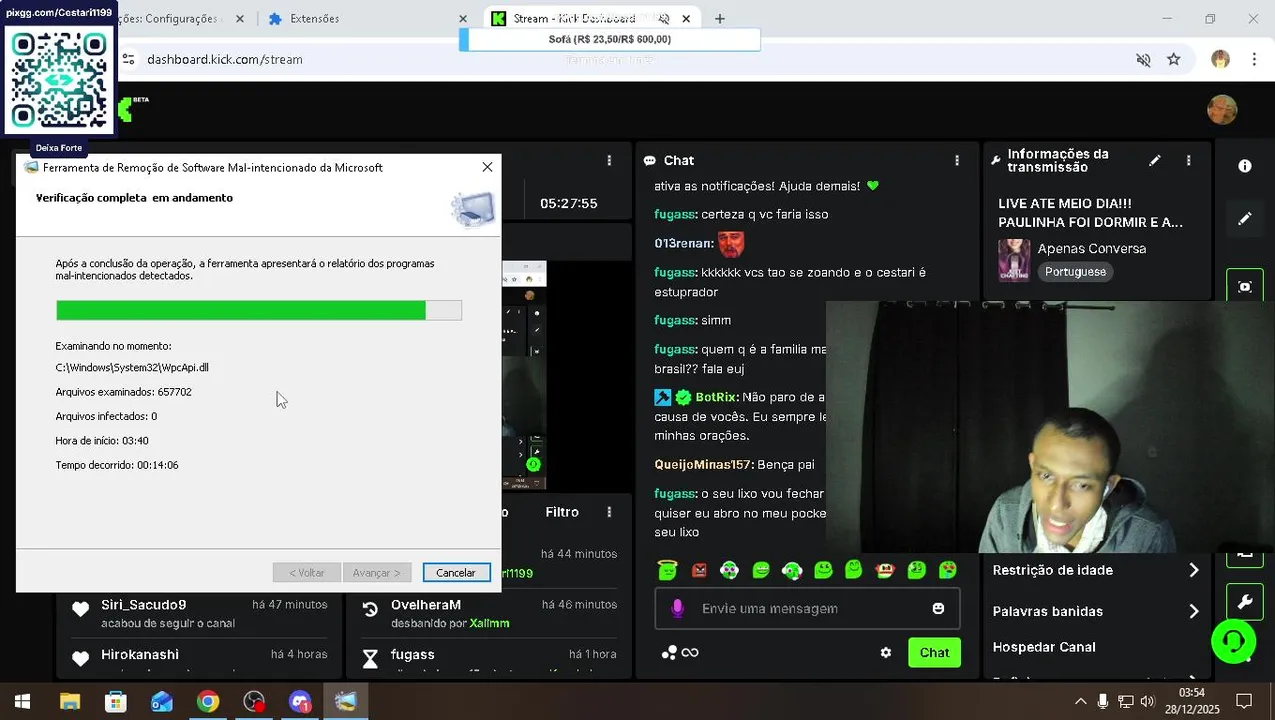
Task: Click the Filtro label
Action: (562, 512)
